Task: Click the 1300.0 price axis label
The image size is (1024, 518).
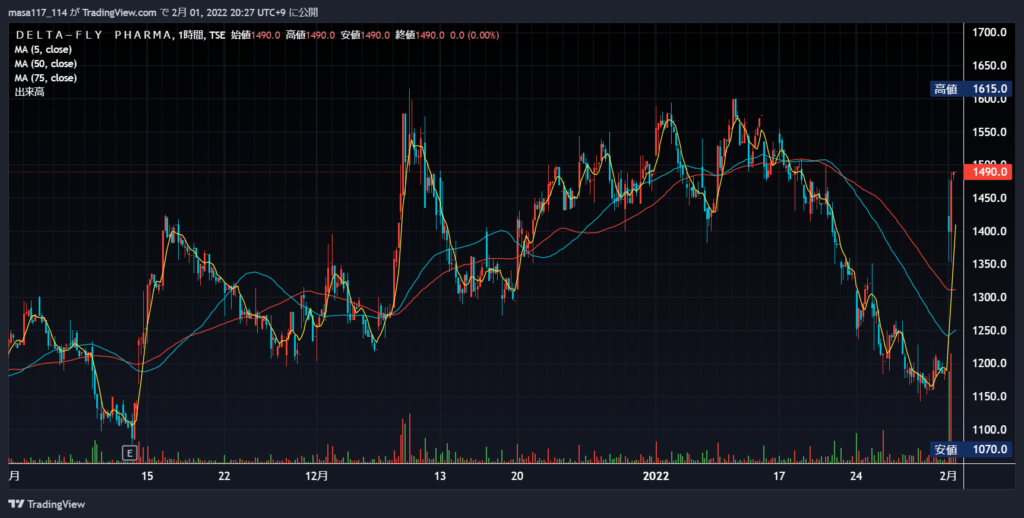Action: 989,297
